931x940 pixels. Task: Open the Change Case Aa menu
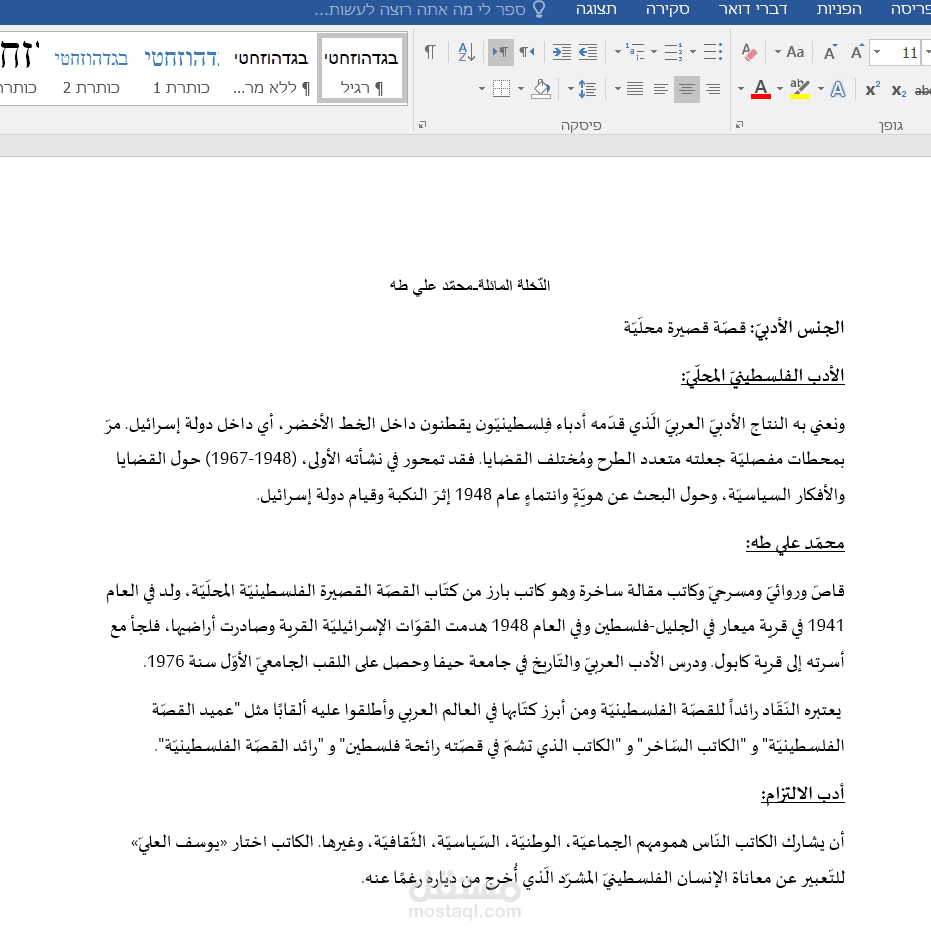pos(795,53)
